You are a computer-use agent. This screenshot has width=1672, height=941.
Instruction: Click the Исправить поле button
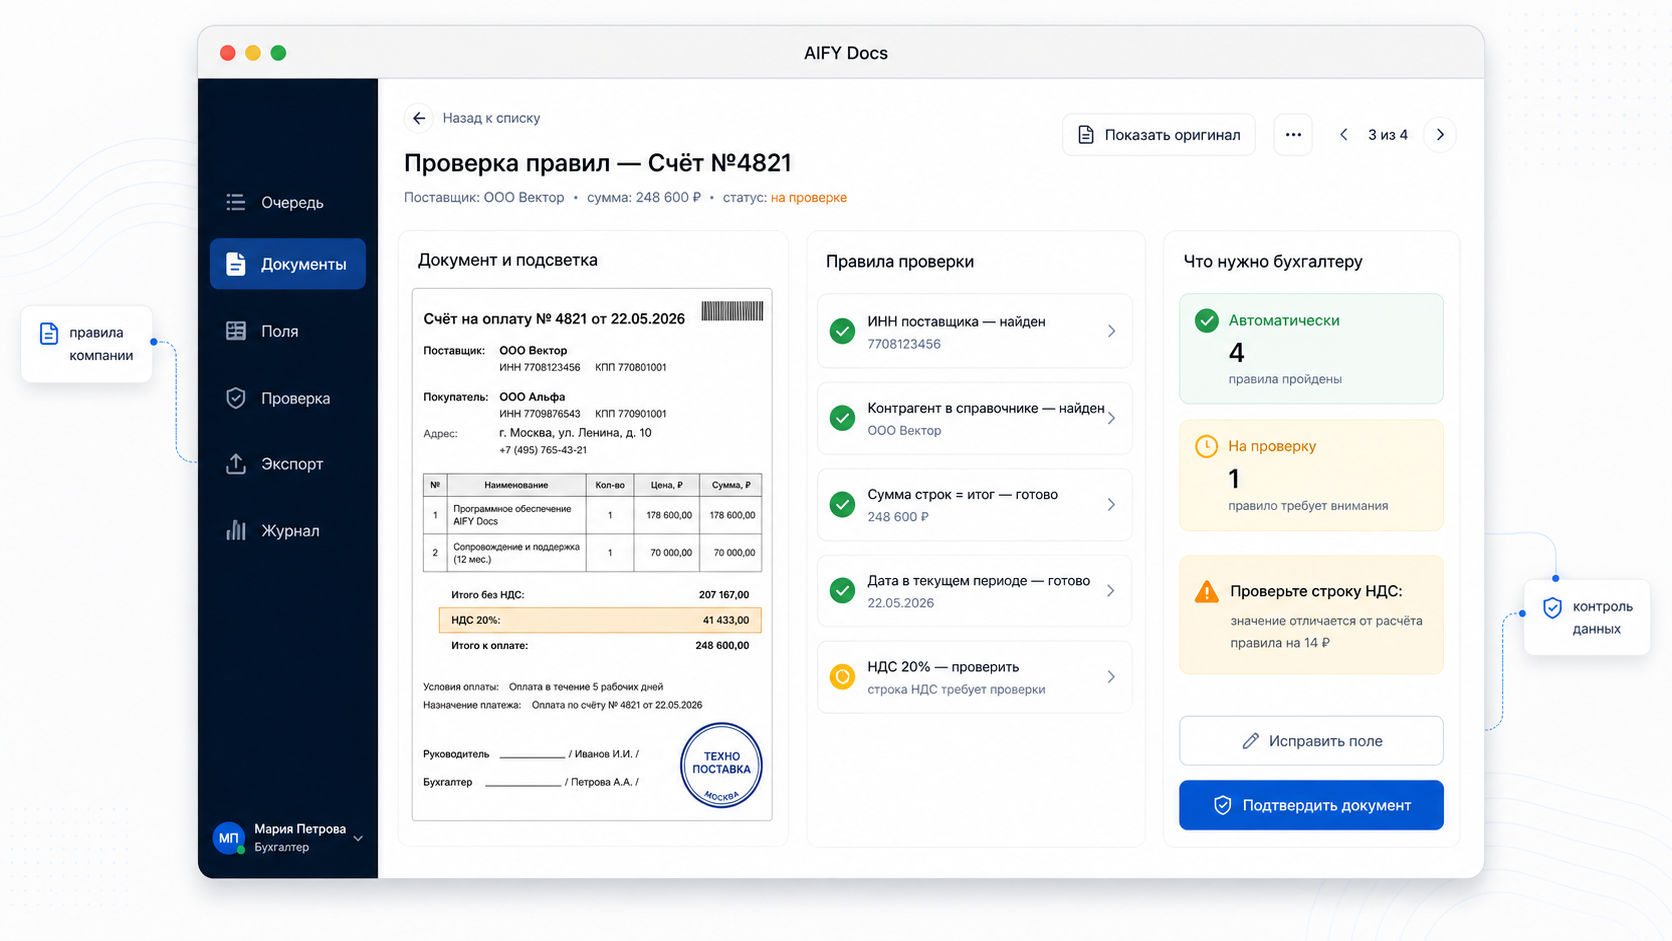coord(1311,741)
